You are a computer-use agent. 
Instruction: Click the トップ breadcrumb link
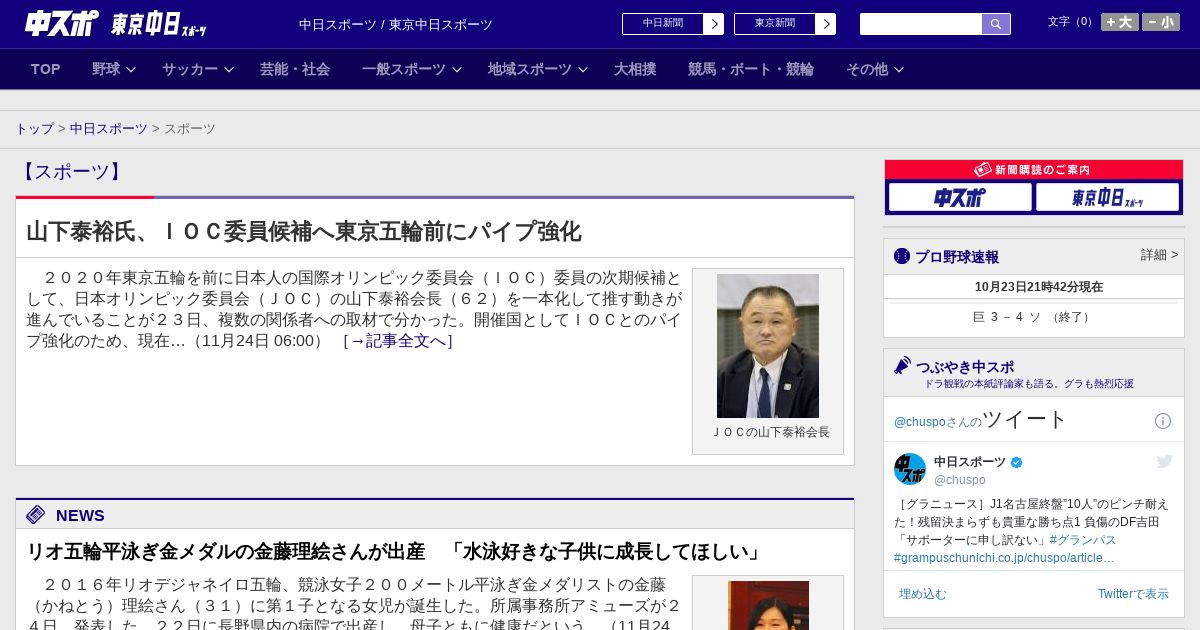pyautogui.click(x=34, y=129)
